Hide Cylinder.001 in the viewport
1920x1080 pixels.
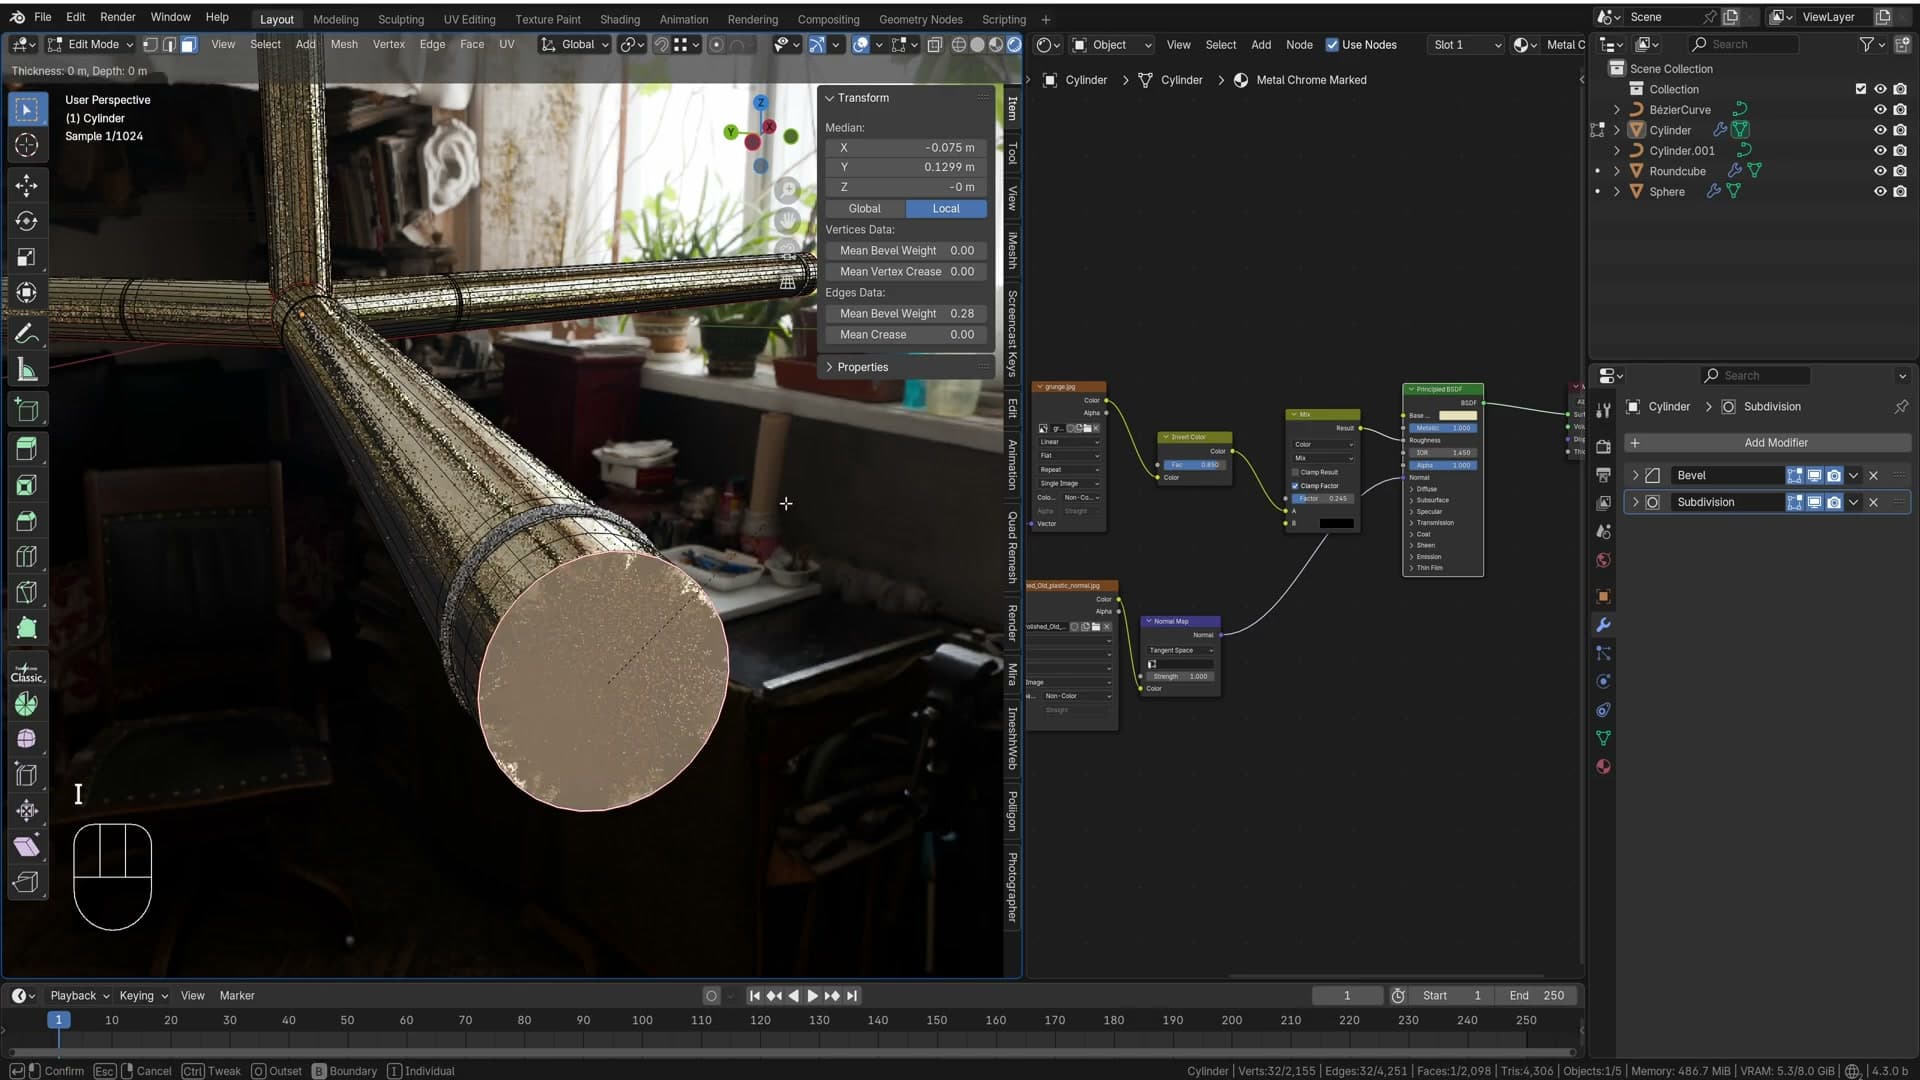[x=1880, y=151]
